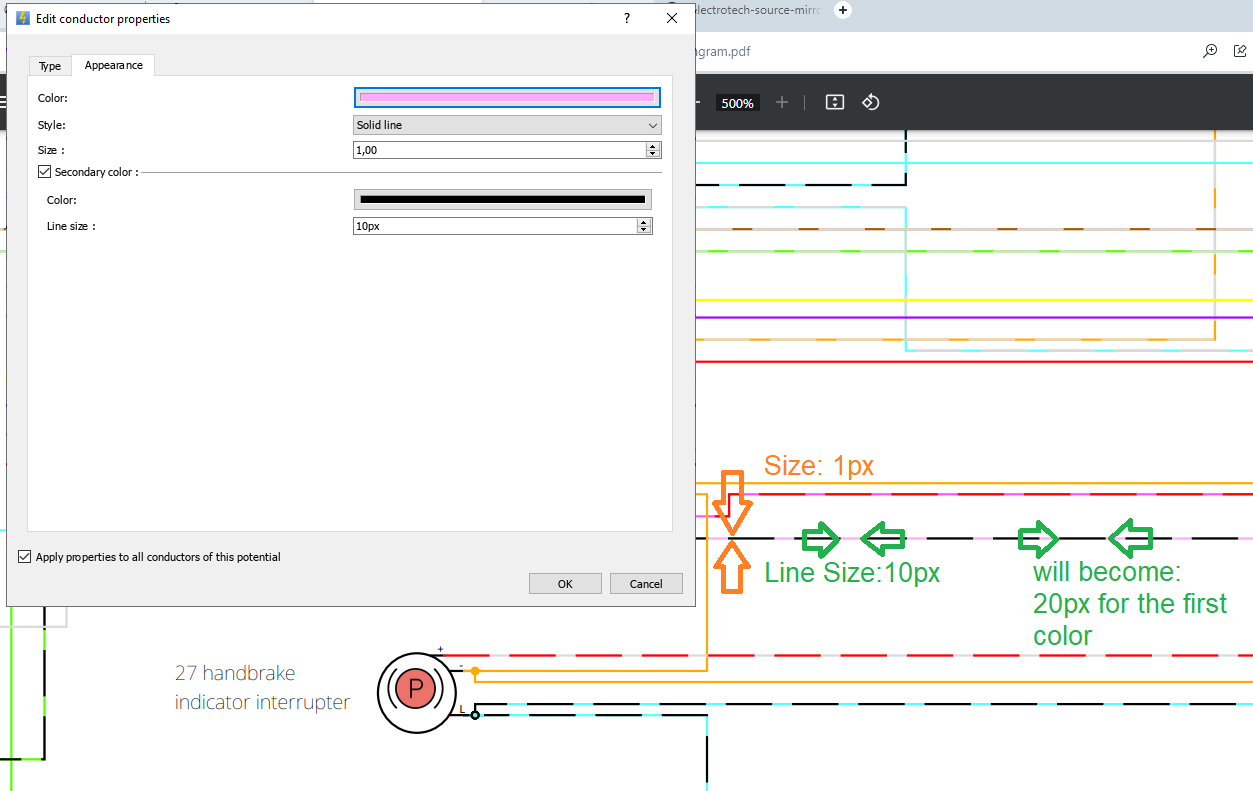Increase the Size spinner value
Viewport: 1253px width, 791px height.
(653, 146)
